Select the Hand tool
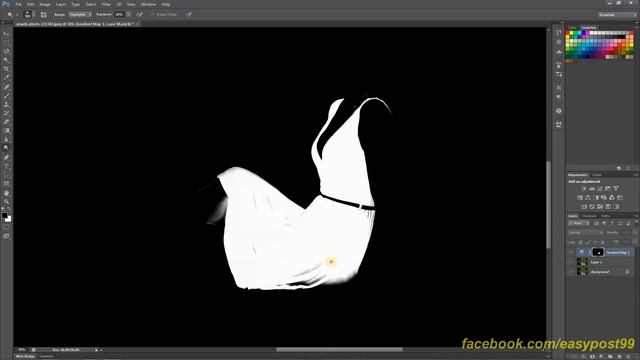Image resolution: width=640 pixels, height=360 pixels. [6, 193]
